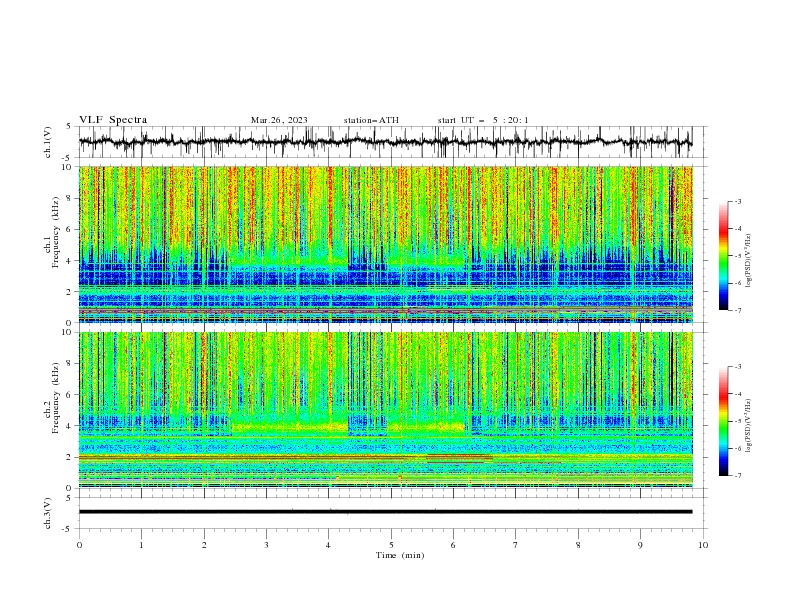Click the date label "Mar.26, 2023"
Image resolution: width=792 pixels, height=612 pixels.
(x=279, y=120)
